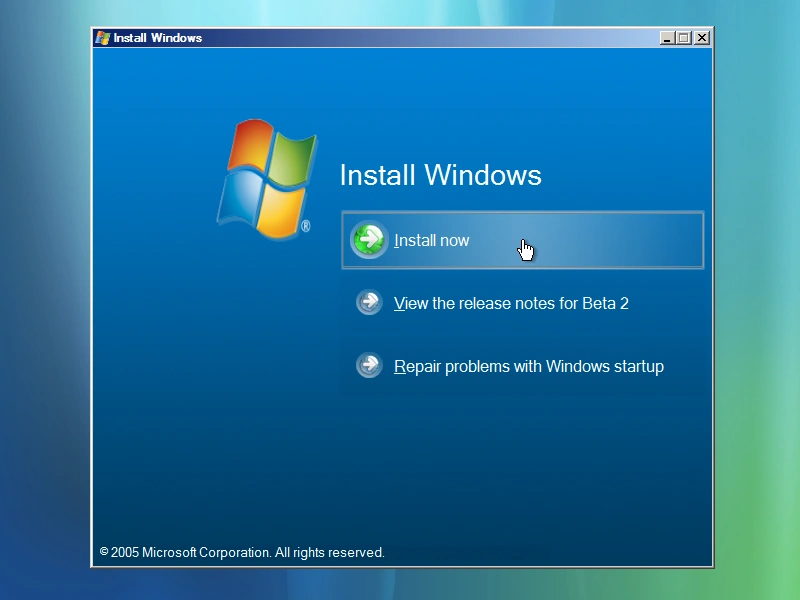Start setup with the Install now text
Screen dimensions: 800x600
[x=432, y=240]
